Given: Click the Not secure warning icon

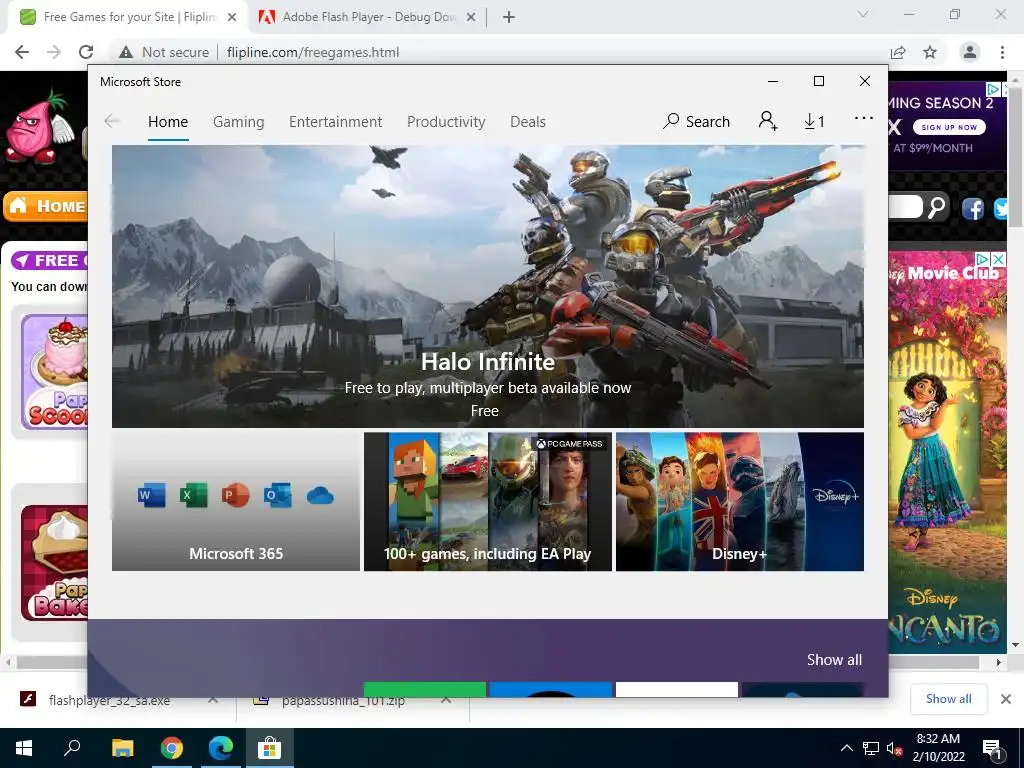Looking at the screenshot, I should (x=126, y=52).
